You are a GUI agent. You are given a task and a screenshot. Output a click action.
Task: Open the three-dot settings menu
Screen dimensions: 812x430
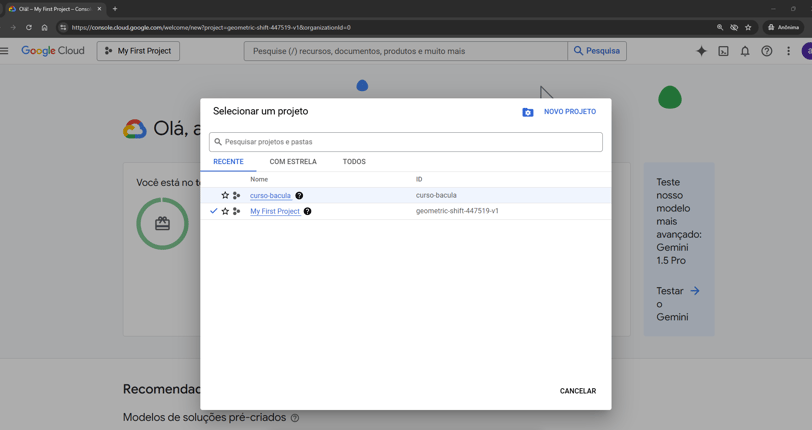coord(788,51)
